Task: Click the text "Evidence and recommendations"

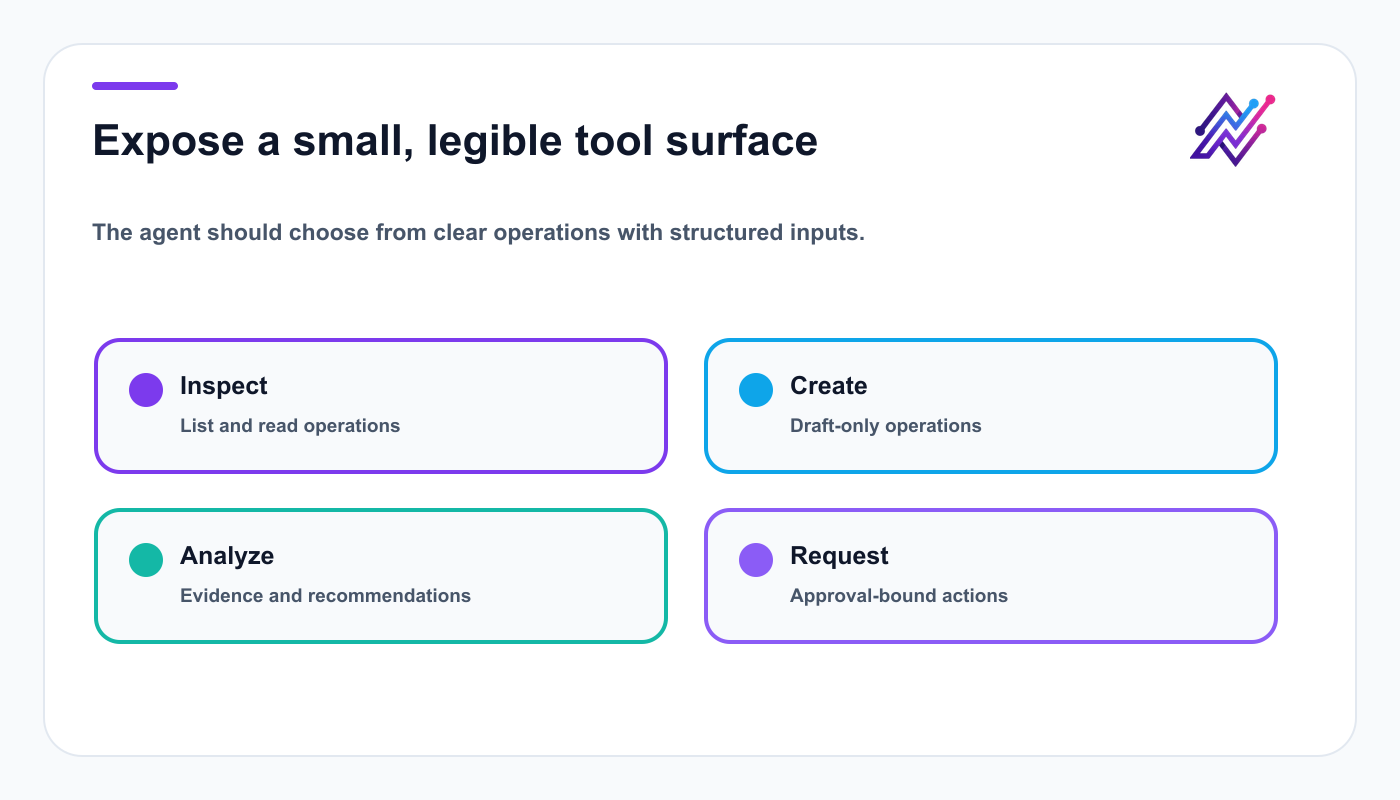Action: [325, 596]
